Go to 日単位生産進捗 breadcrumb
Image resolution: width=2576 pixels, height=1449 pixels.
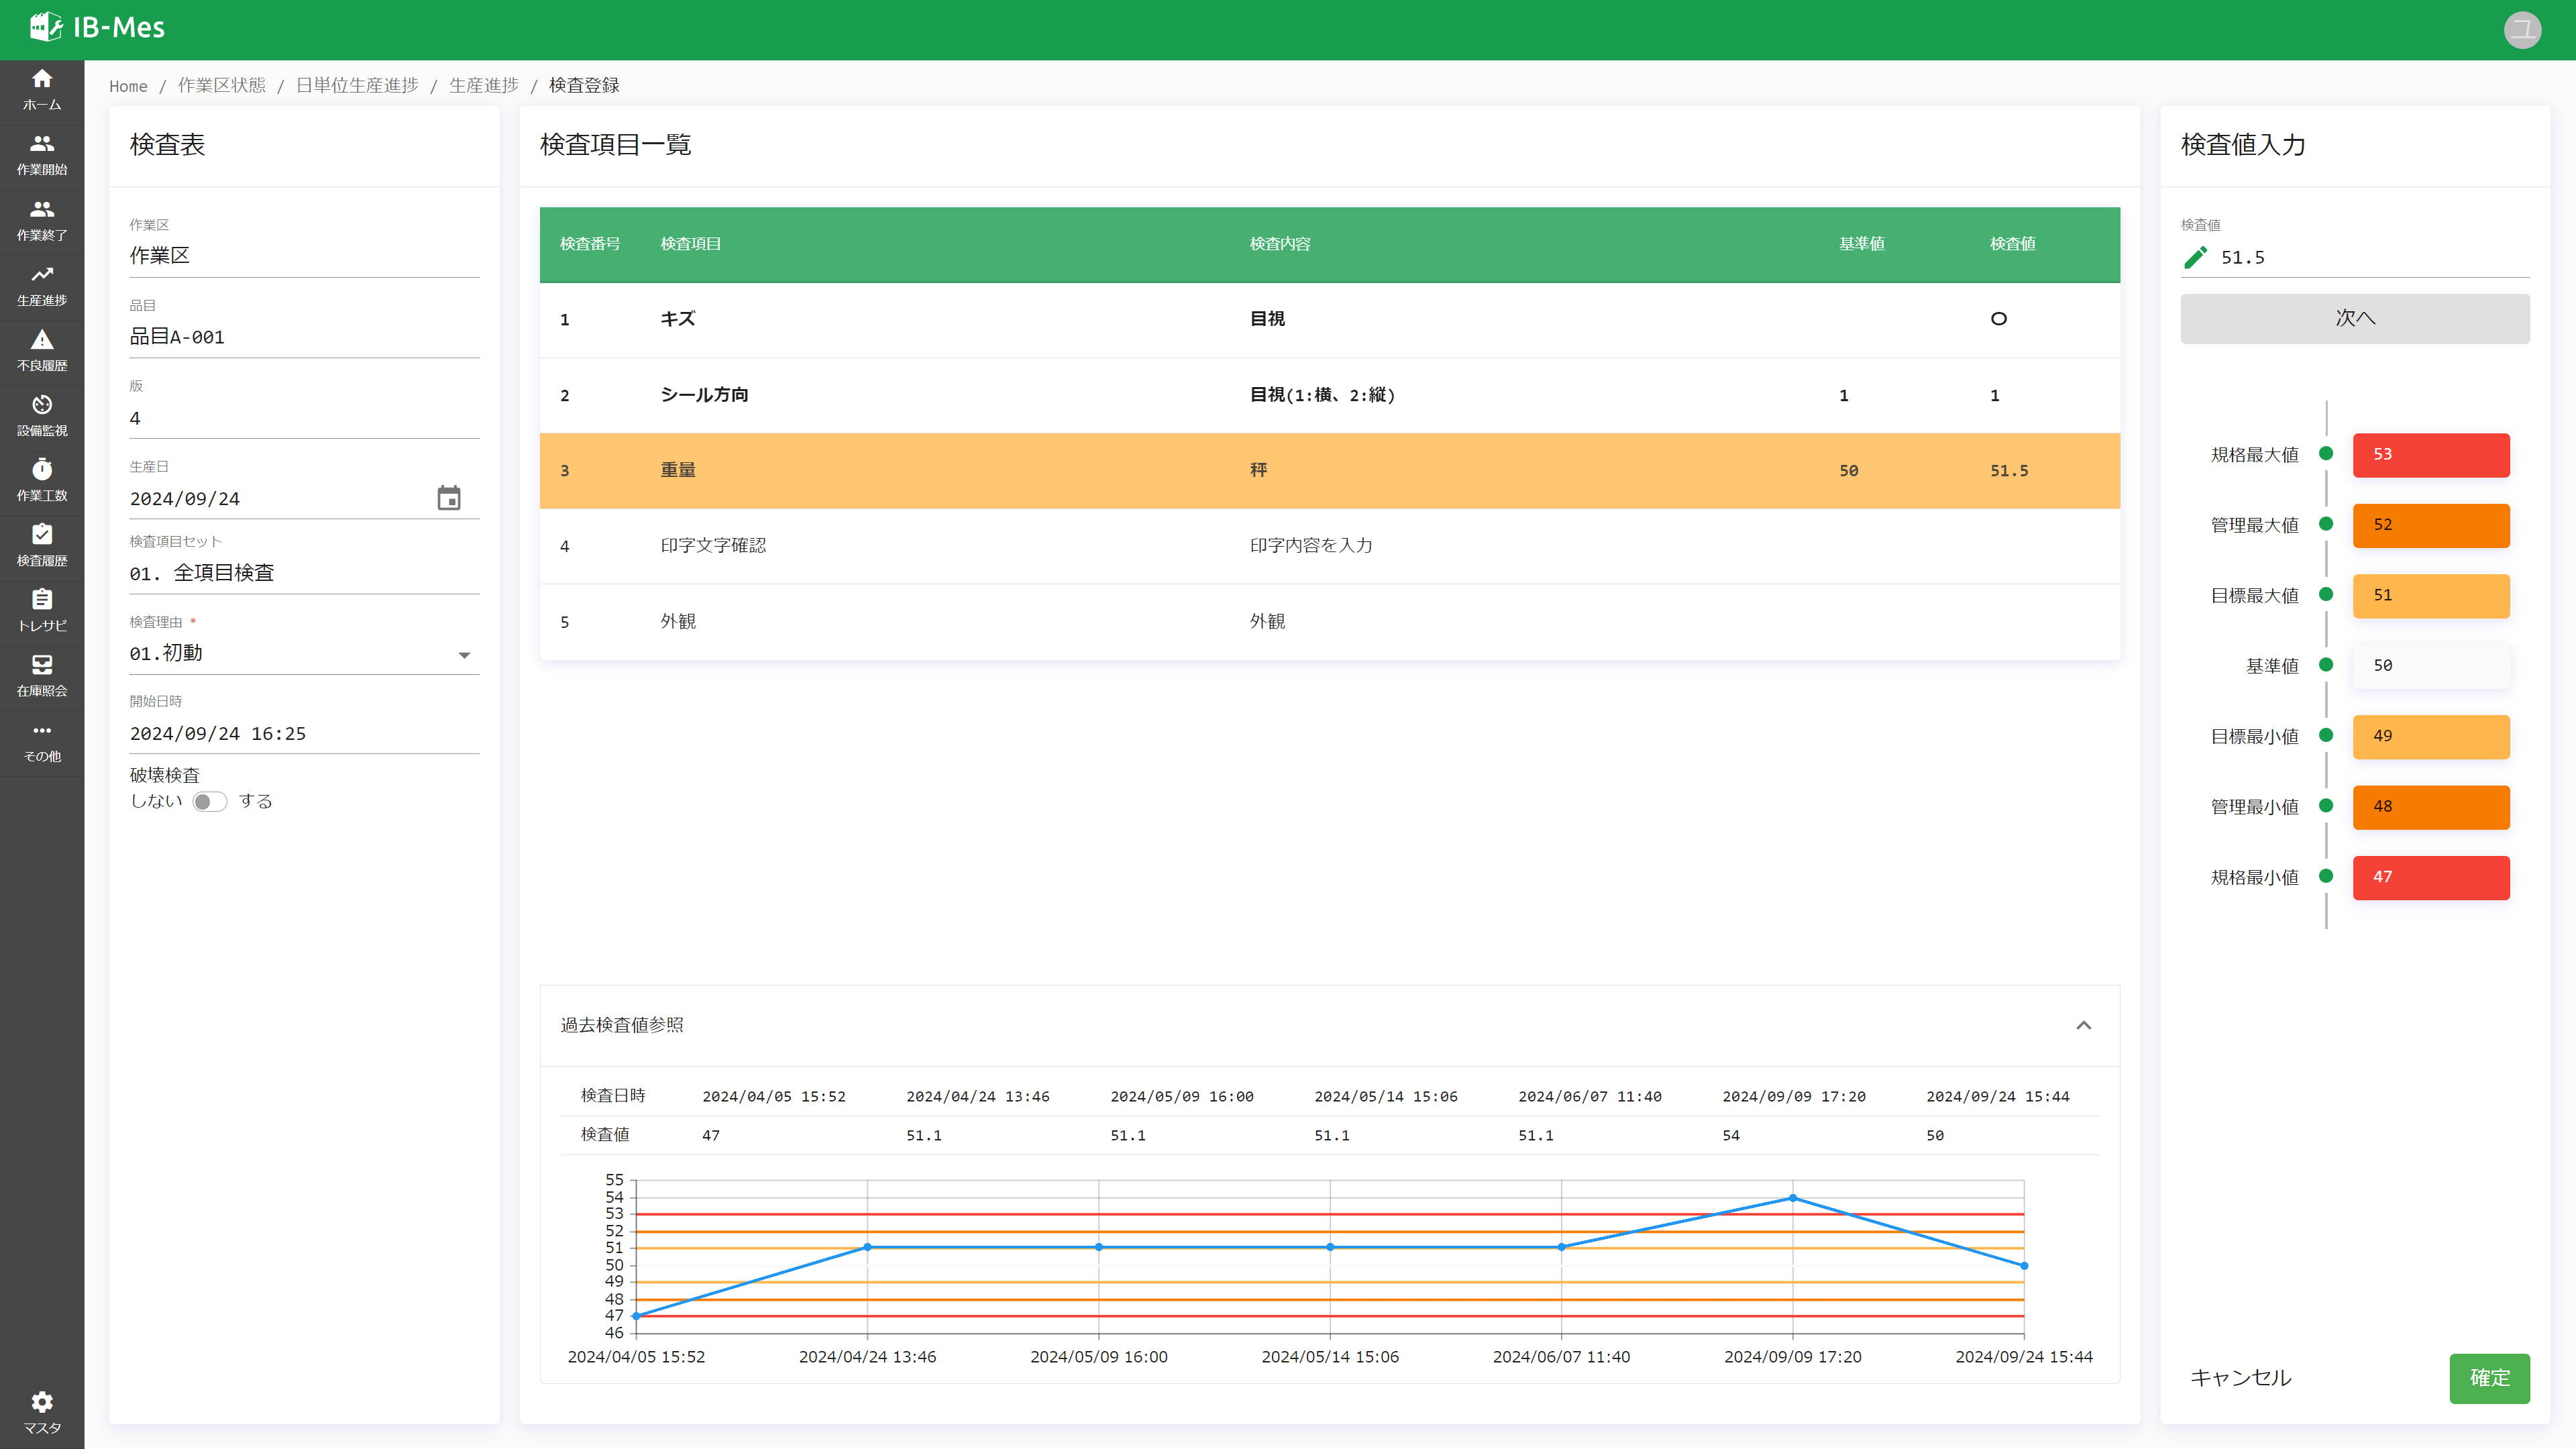point(357,86)
